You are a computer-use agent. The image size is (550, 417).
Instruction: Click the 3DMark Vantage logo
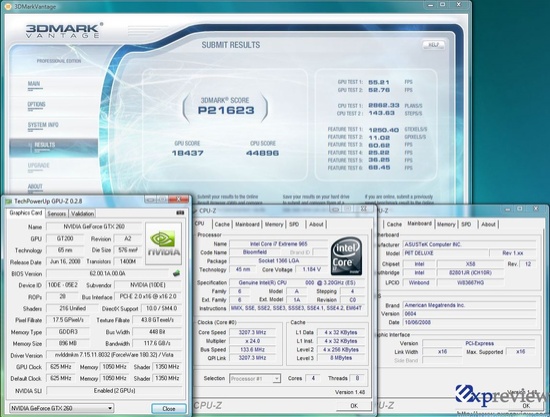coord(65,31)
